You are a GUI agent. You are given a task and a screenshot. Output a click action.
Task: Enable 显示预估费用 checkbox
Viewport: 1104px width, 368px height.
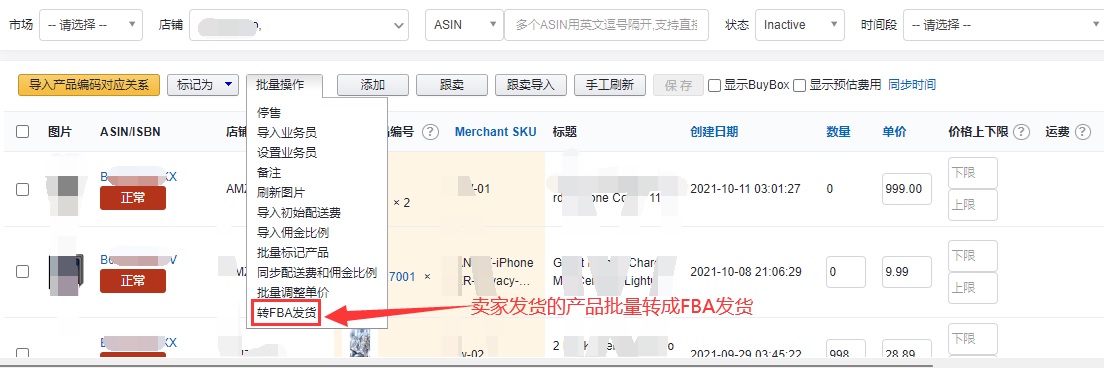click(x=799, y=85)
